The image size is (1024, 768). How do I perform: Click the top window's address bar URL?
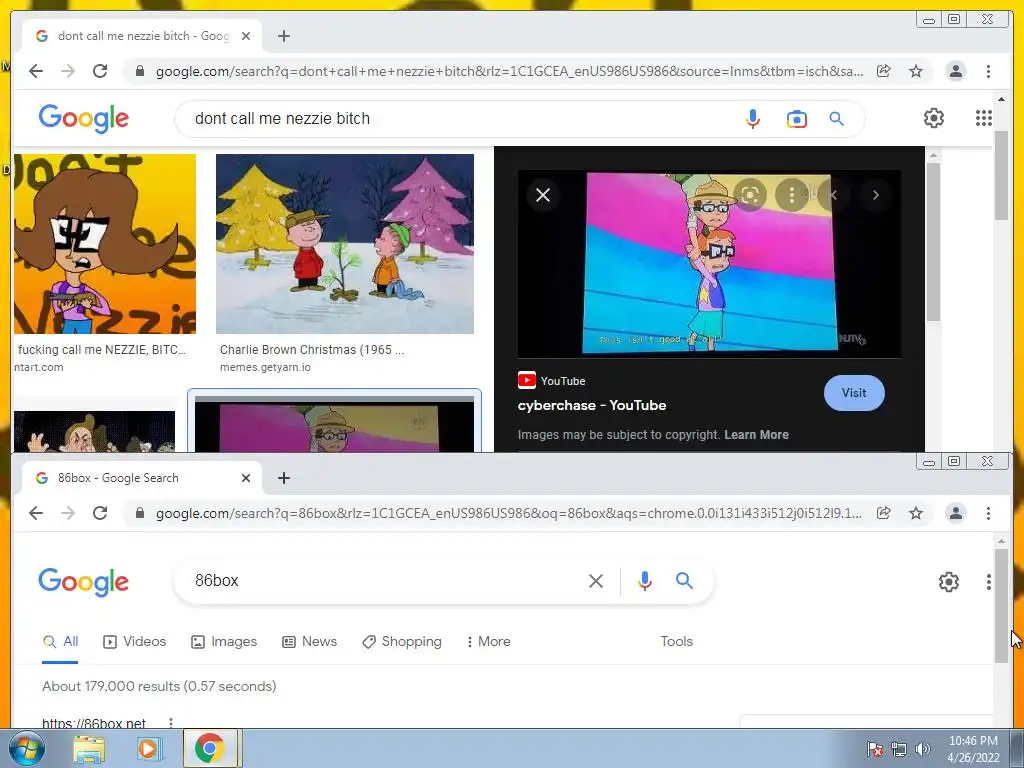click(509, 71)
